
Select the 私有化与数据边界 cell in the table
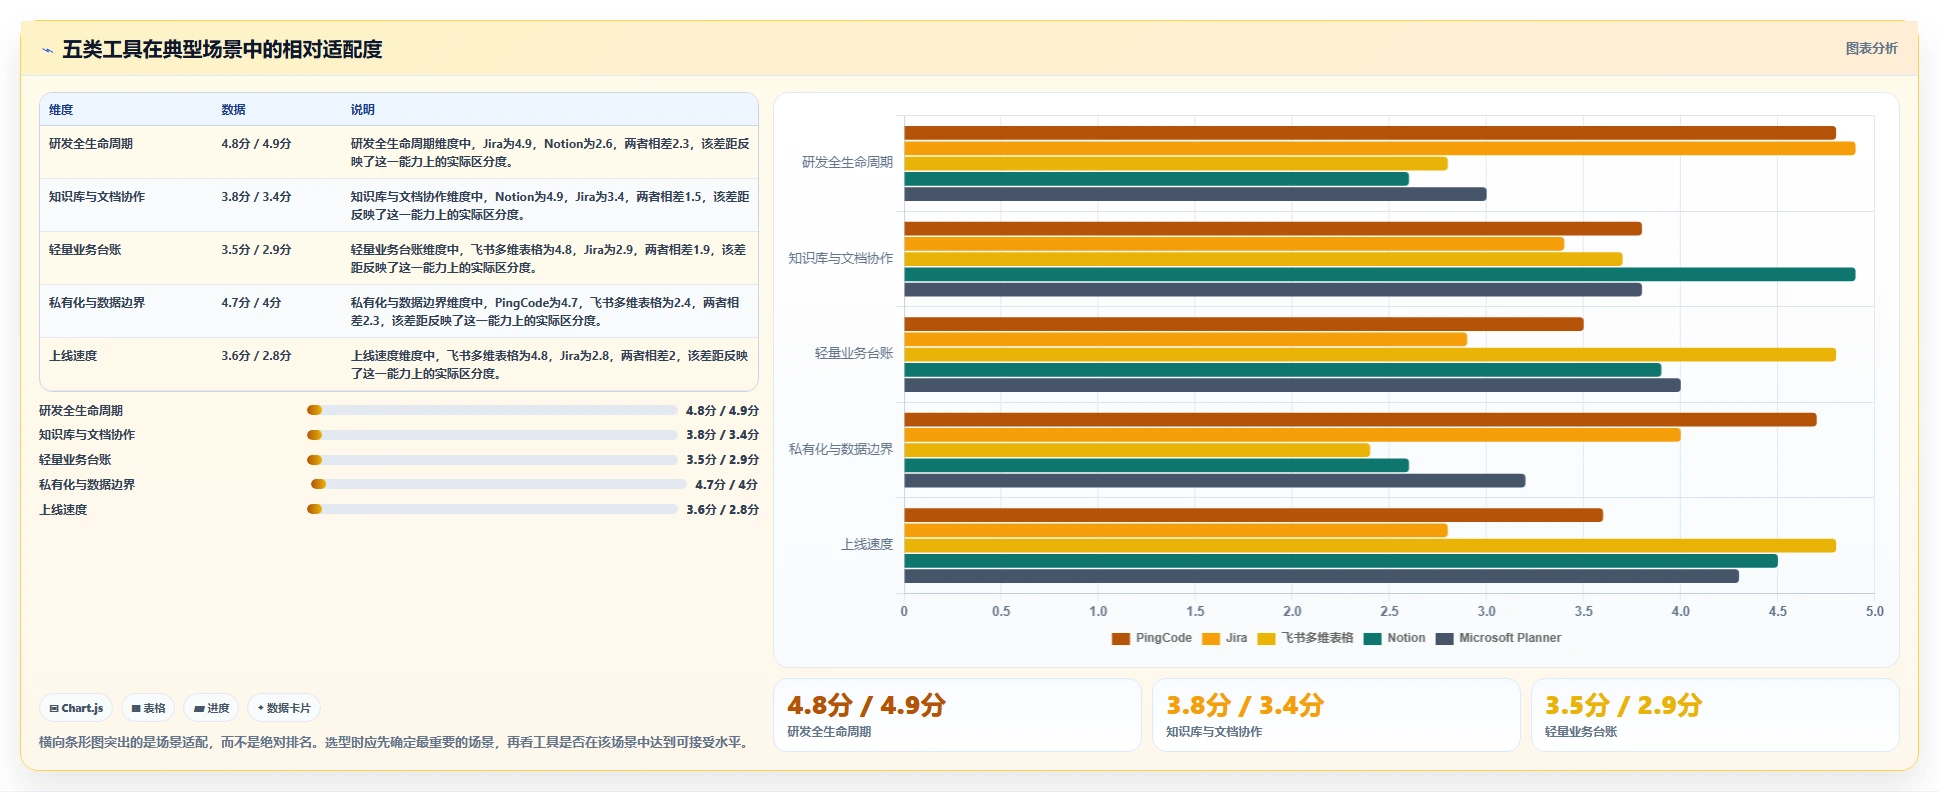tap(97, 303)
